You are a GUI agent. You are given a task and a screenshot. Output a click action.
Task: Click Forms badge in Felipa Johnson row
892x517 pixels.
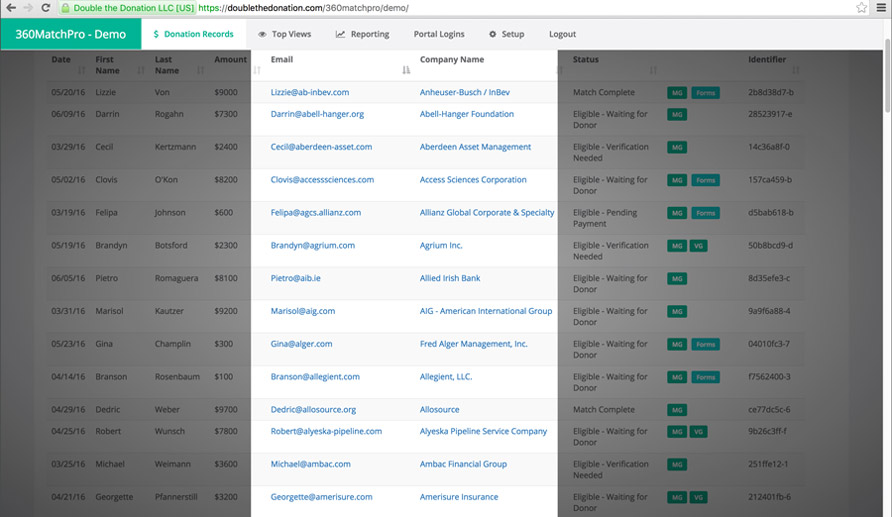705,213
